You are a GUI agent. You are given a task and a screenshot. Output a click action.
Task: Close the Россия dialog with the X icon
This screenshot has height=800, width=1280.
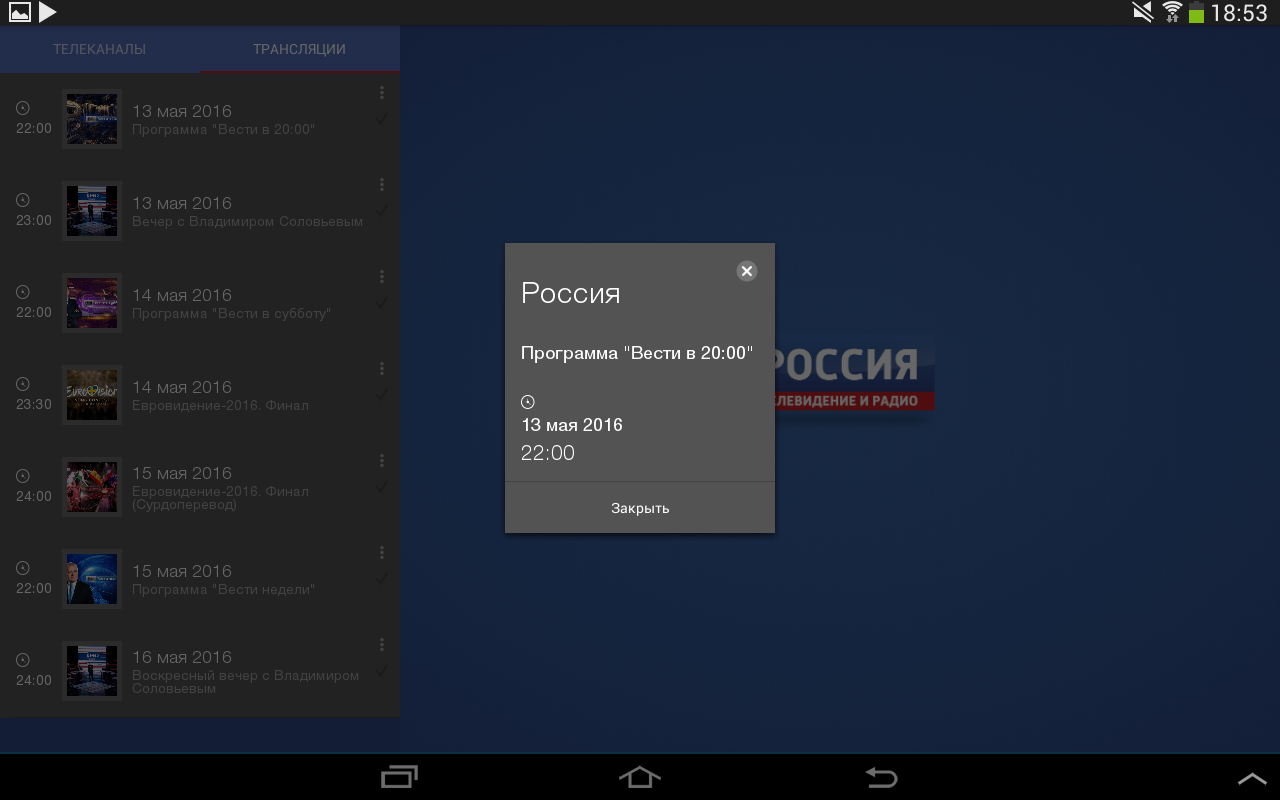pos(746,271)
